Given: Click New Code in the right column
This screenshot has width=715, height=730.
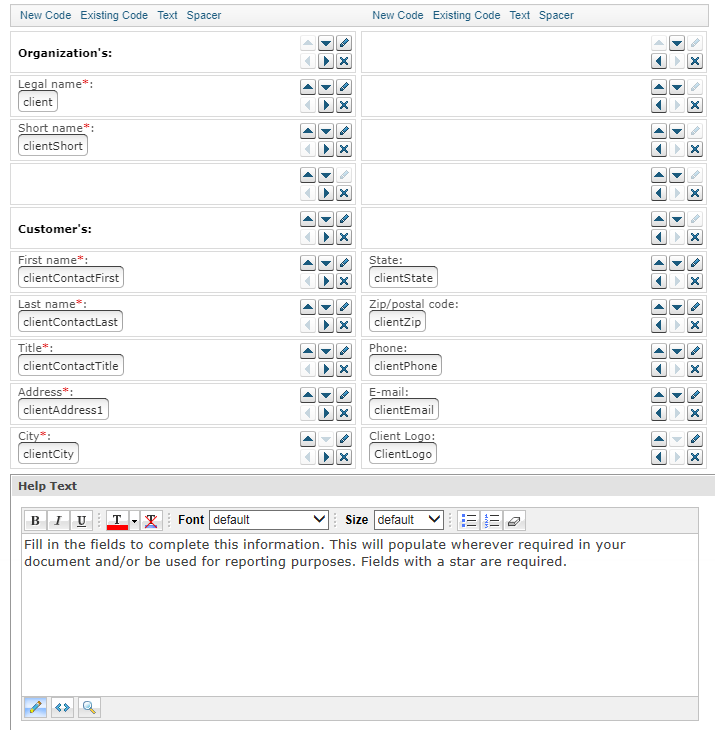Looking at the screenshot, I should (398, 15).
